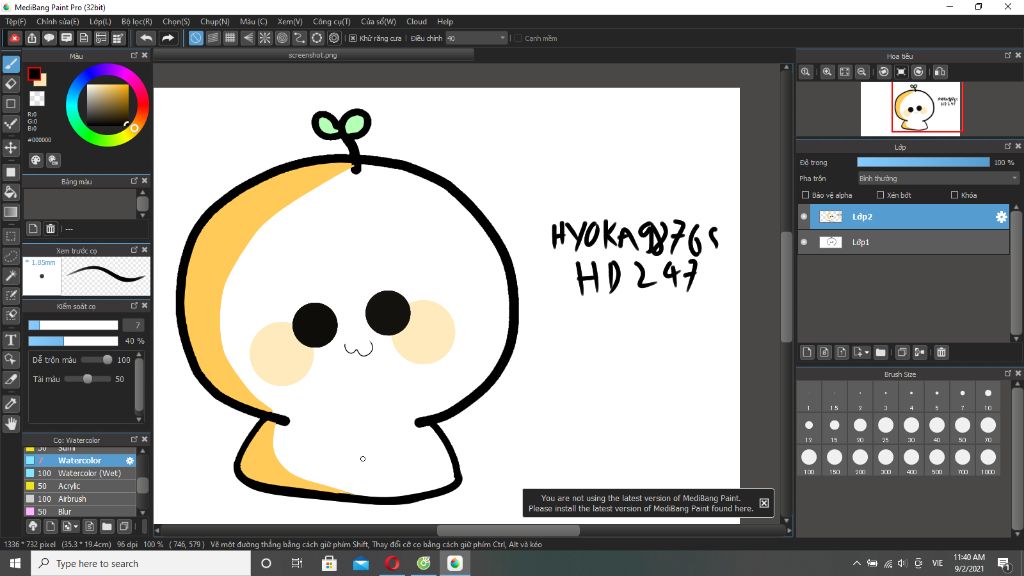Toggle the Khử răng cưa checkbox
The image size is (1024, 576).
pyautogui.click(x=353, y=38)
